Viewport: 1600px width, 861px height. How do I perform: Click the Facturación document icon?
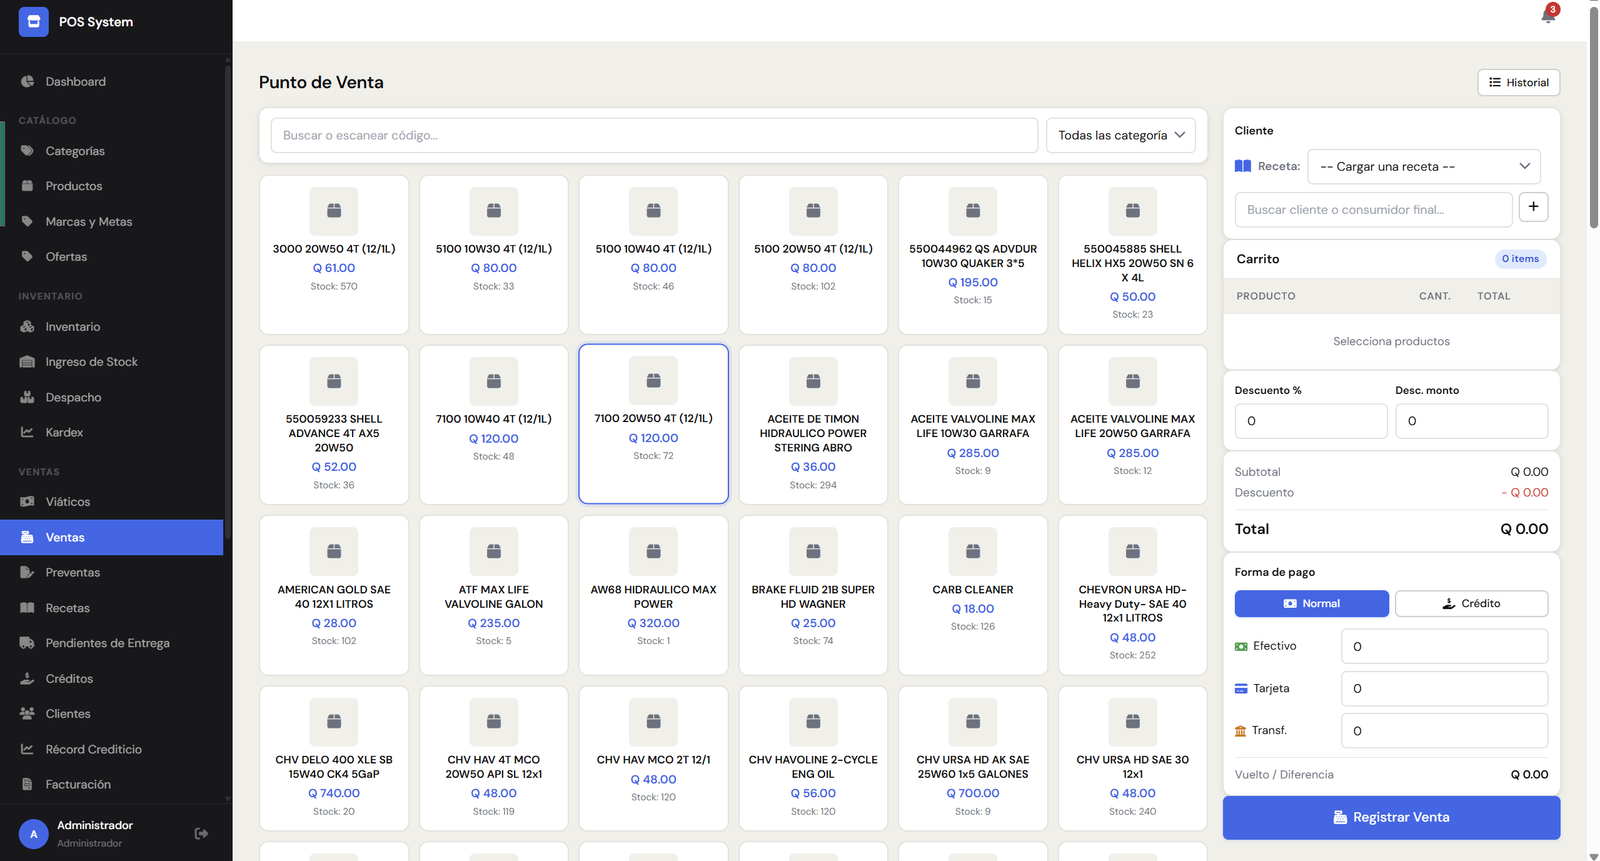(x=27, y=785)
